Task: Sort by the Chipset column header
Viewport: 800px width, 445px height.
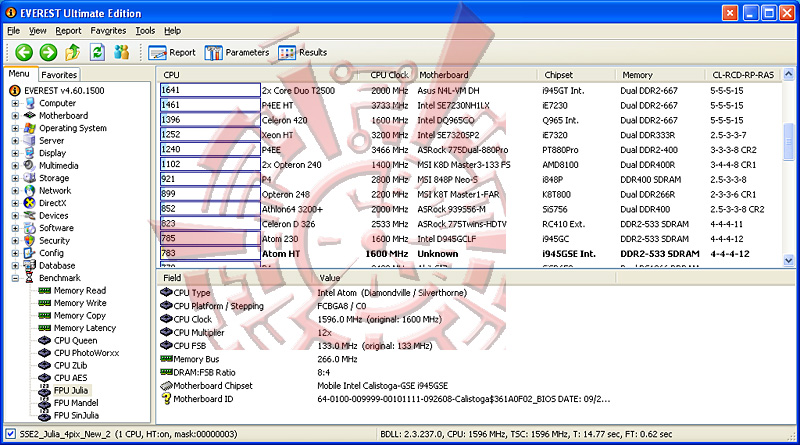Action: (577, 75)
